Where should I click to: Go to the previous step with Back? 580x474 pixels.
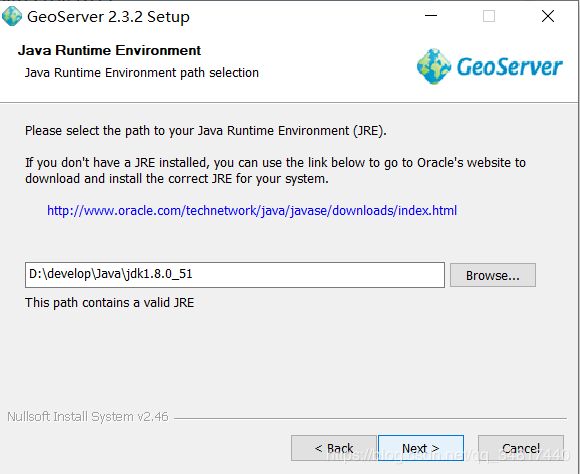point(334,448)
